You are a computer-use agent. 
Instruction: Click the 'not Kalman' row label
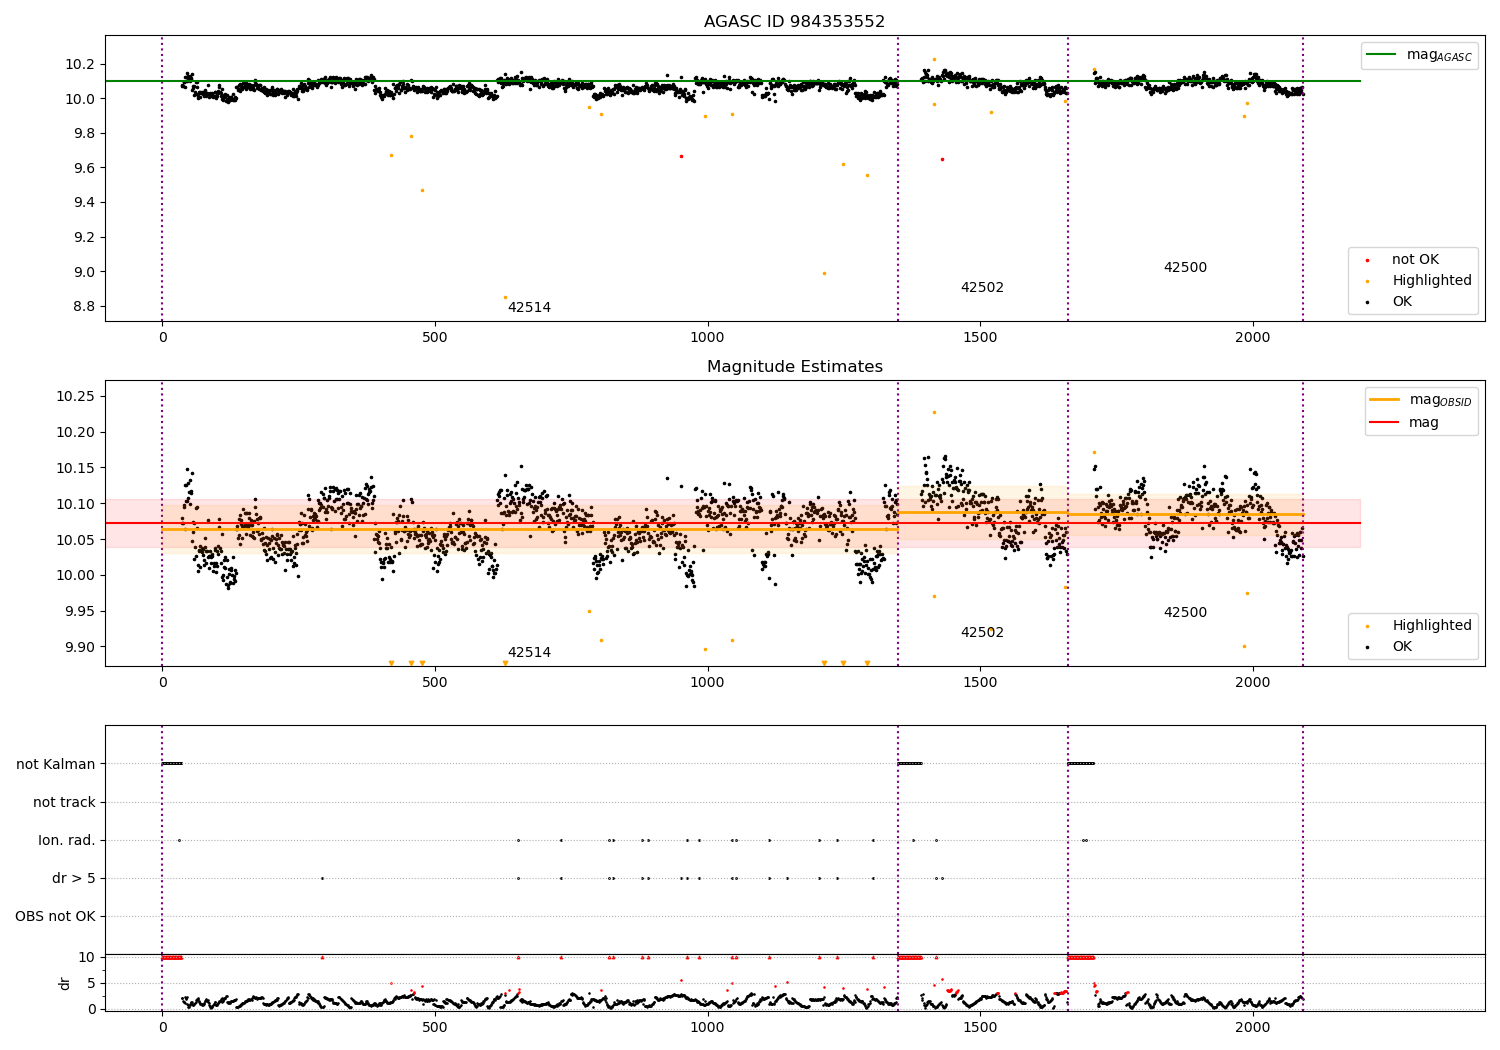point(56,764)
